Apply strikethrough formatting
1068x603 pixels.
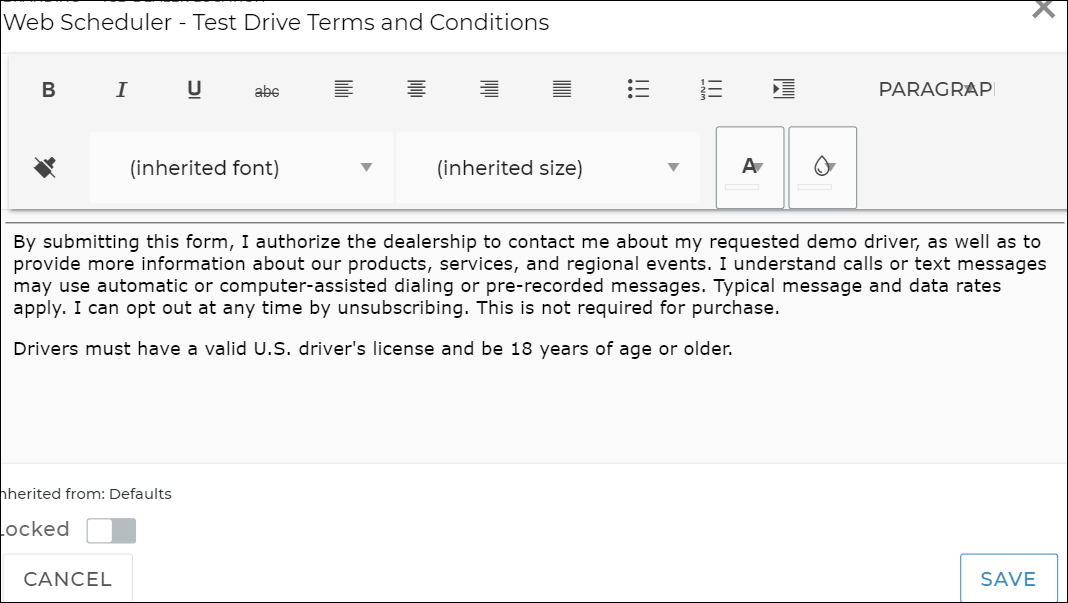pyautogui.click(x=267, y=91)
